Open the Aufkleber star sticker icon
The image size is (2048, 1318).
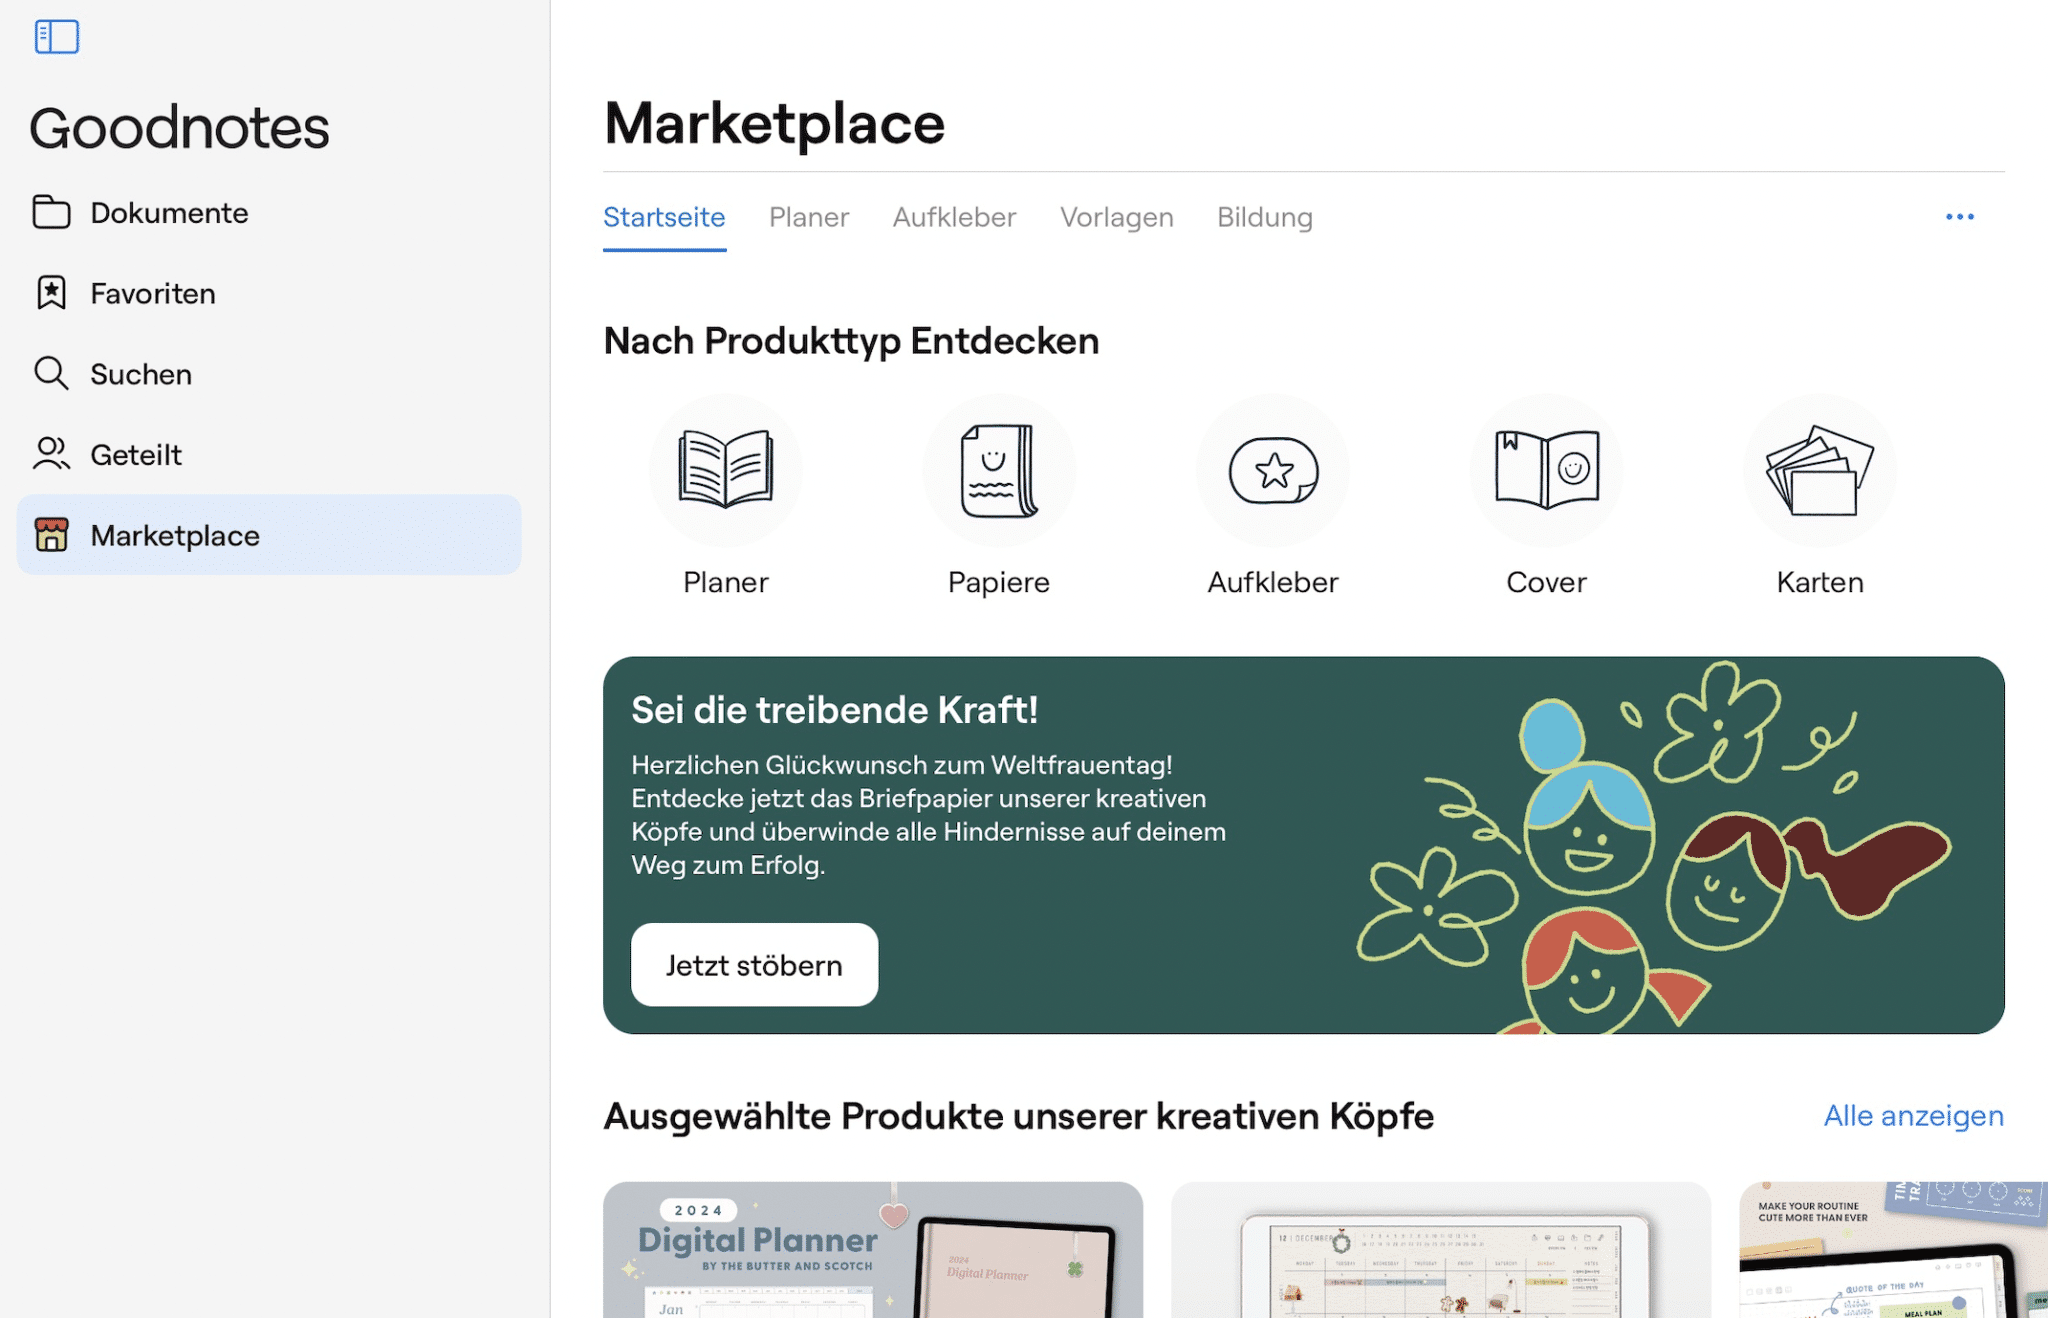1273,470
